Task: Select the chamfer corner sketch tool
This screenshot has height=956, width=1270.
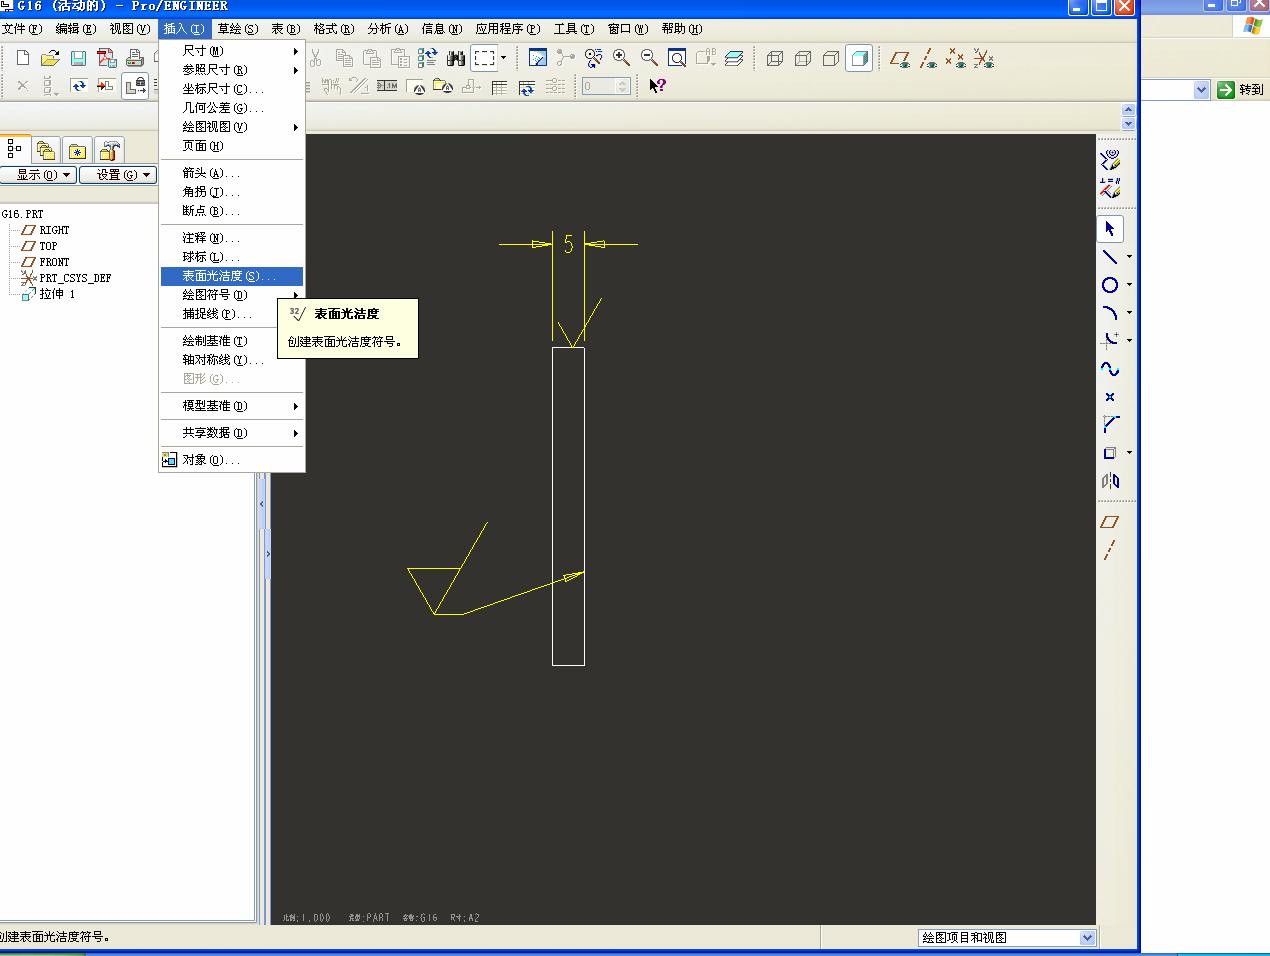Action: [x=1110, y=424]
